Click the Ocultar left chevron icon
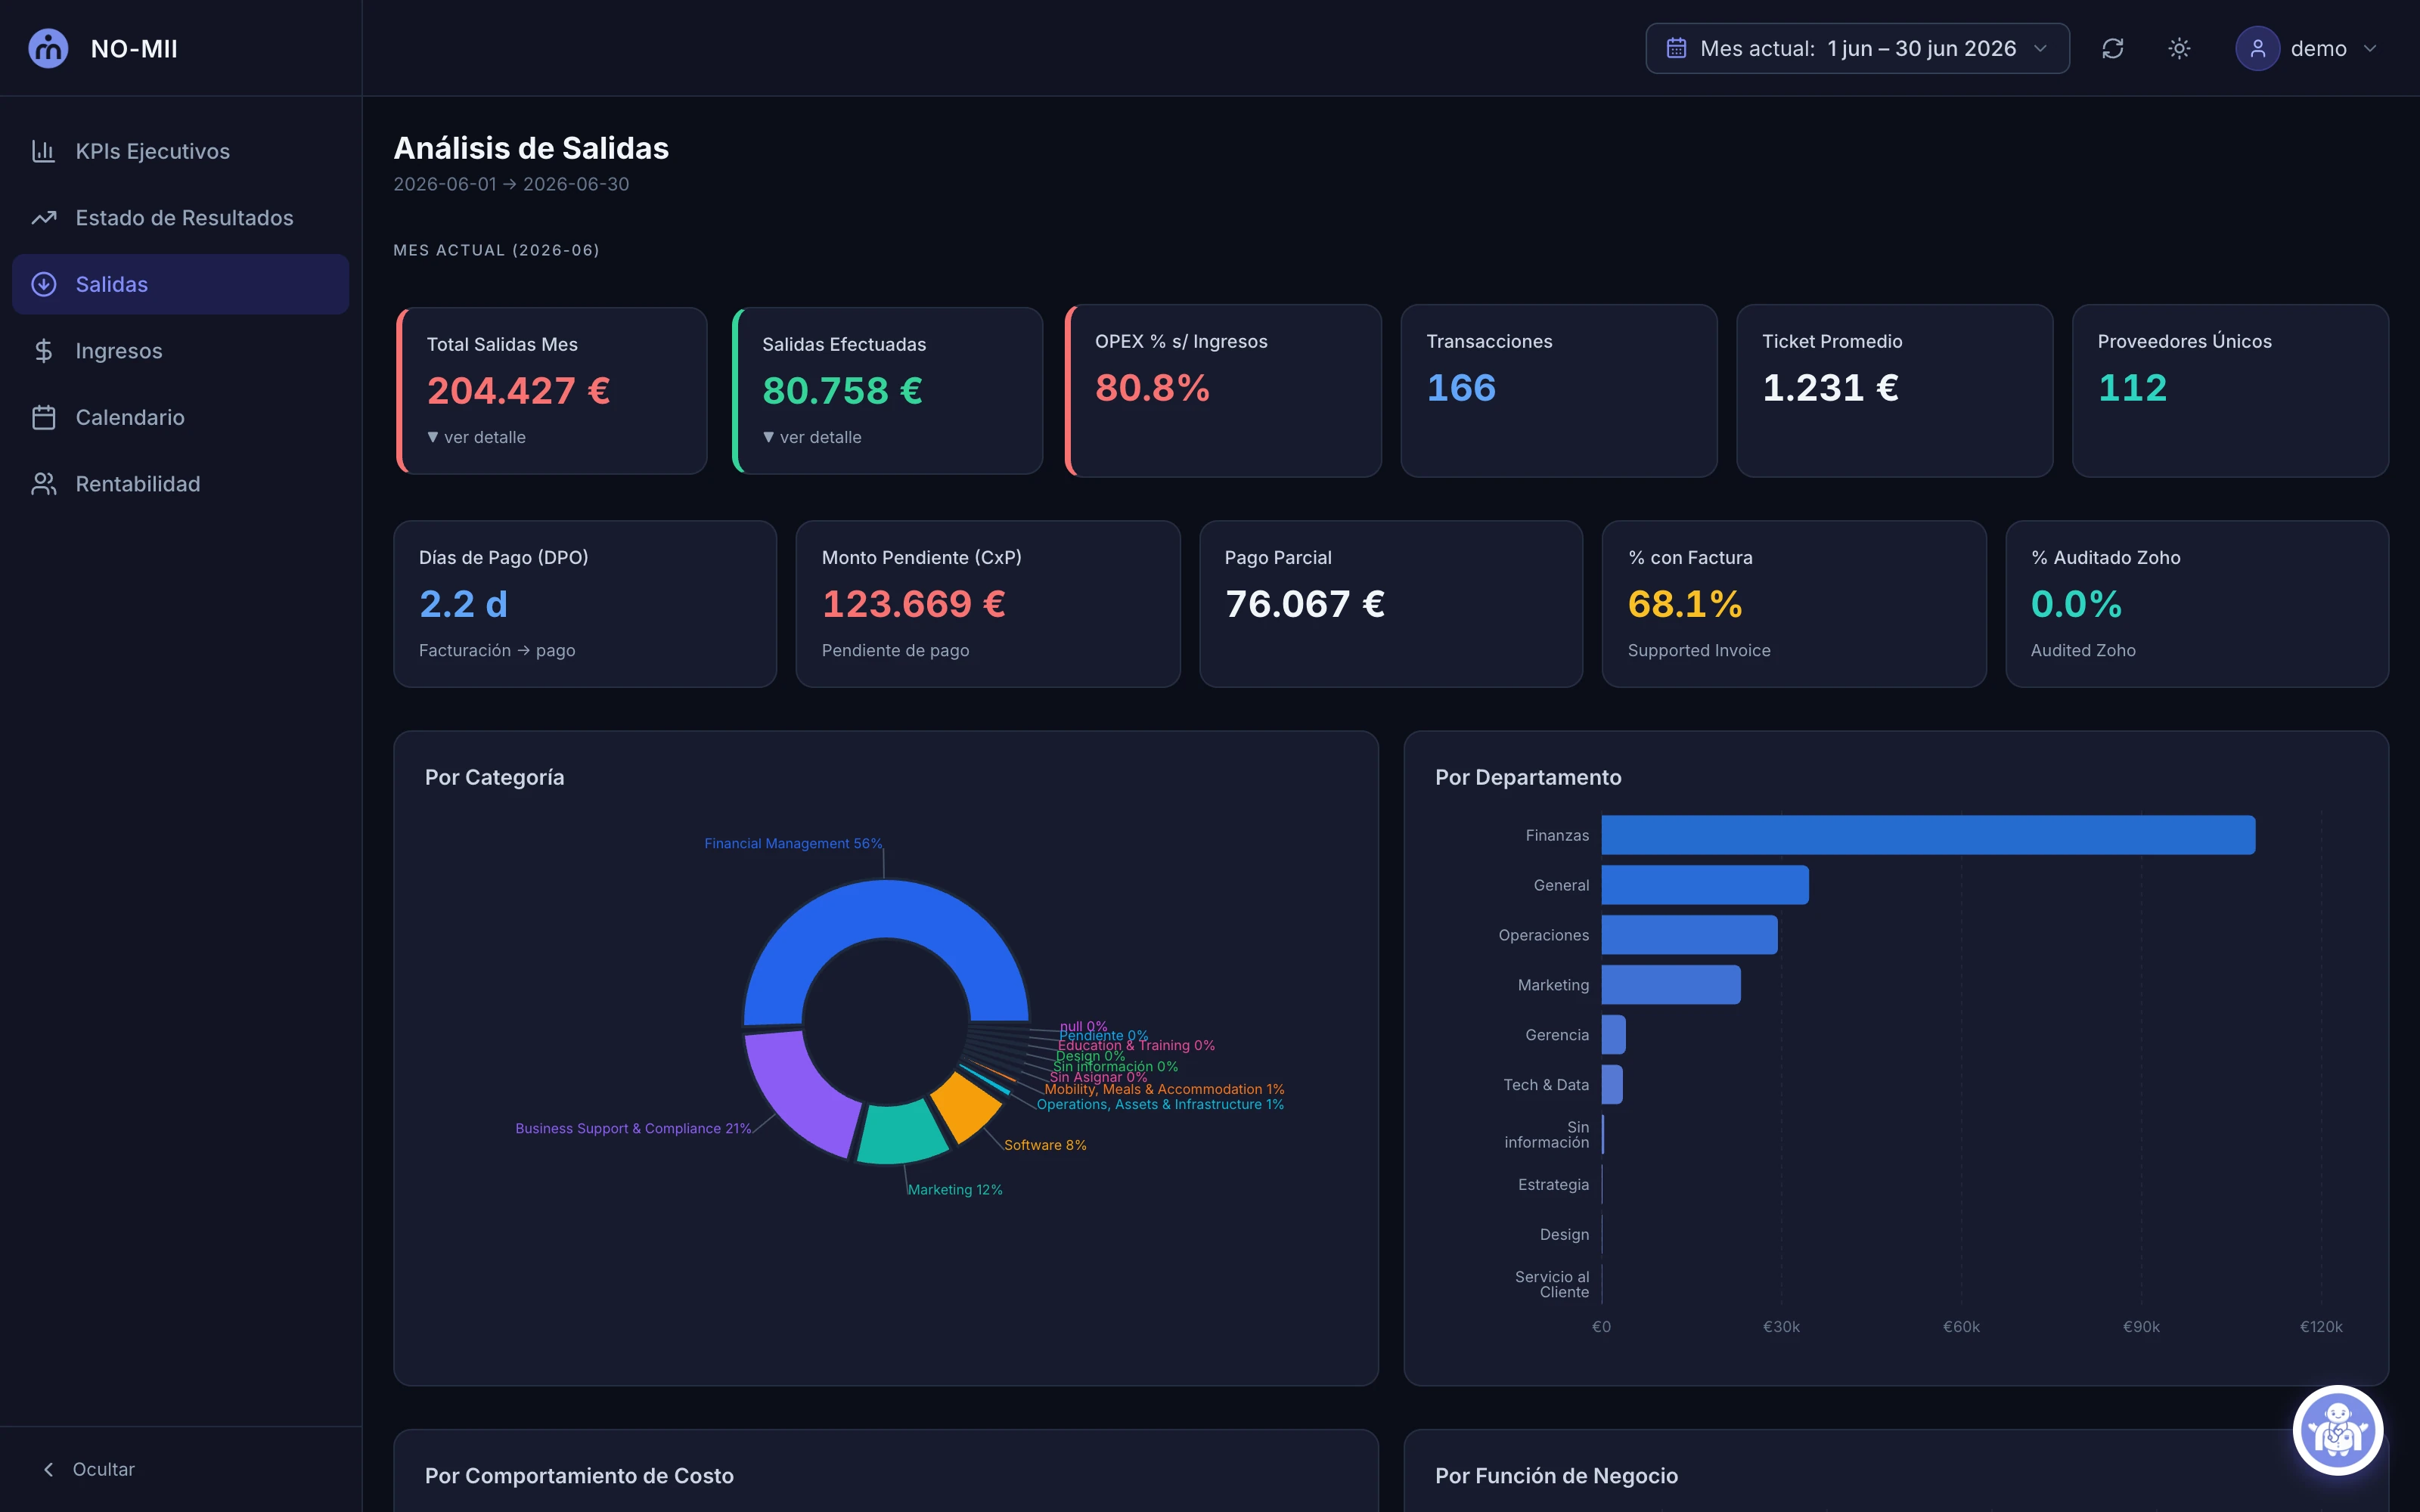Image resolution: width=2420 pixels, height=1512 pixels. click(48, 1469)
